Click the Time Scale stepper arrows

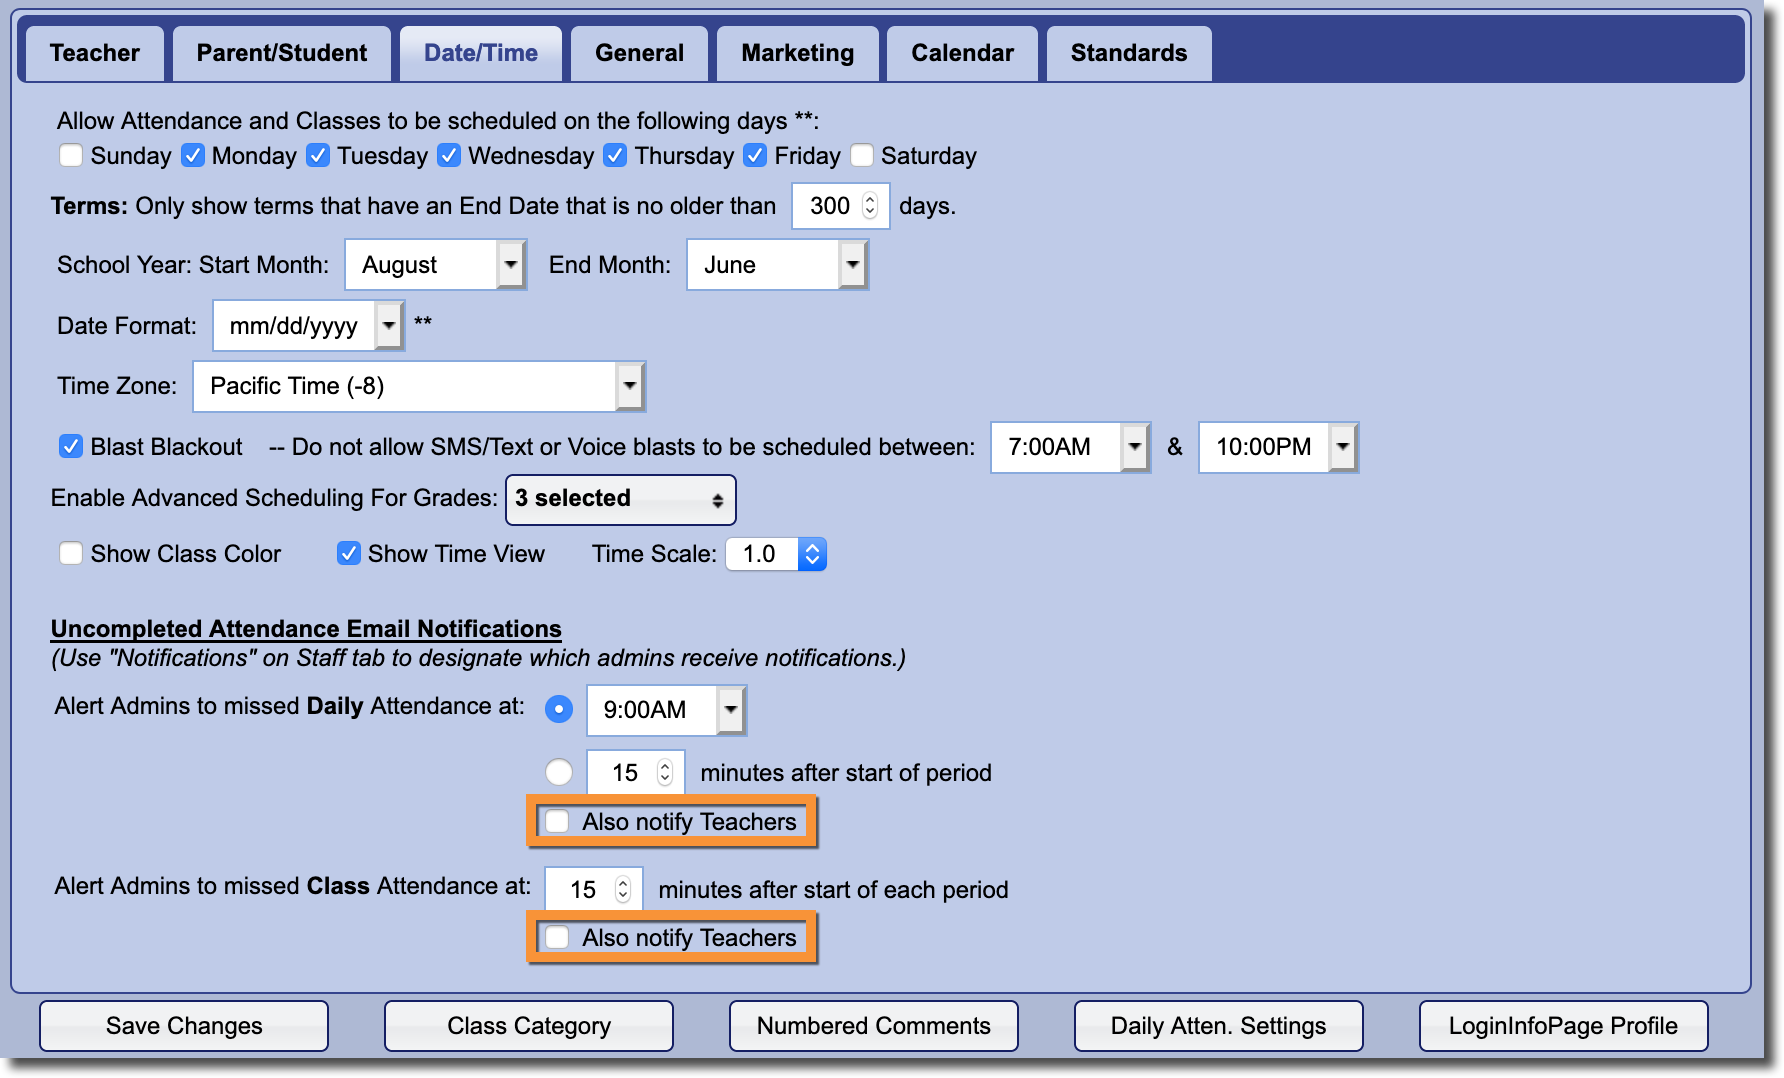[x=812, y=554]
